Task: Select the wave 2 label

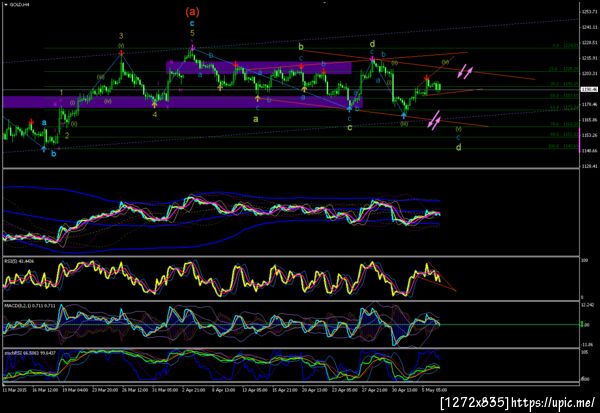Action: 67,135
